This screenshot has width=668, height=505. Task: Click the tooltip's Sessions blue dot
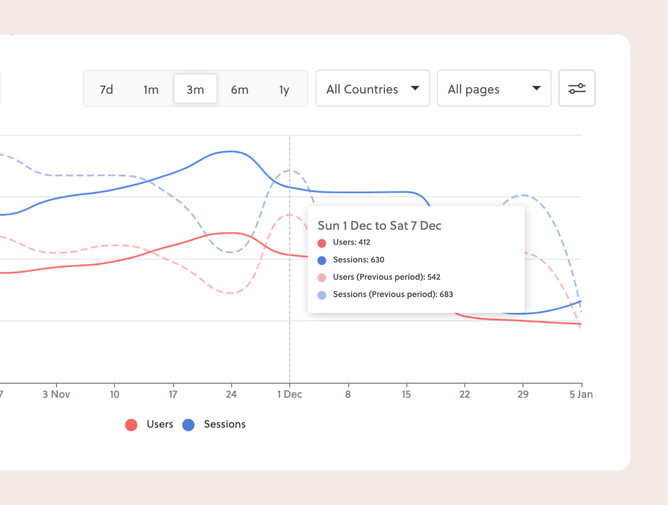[x=322, y=260]
